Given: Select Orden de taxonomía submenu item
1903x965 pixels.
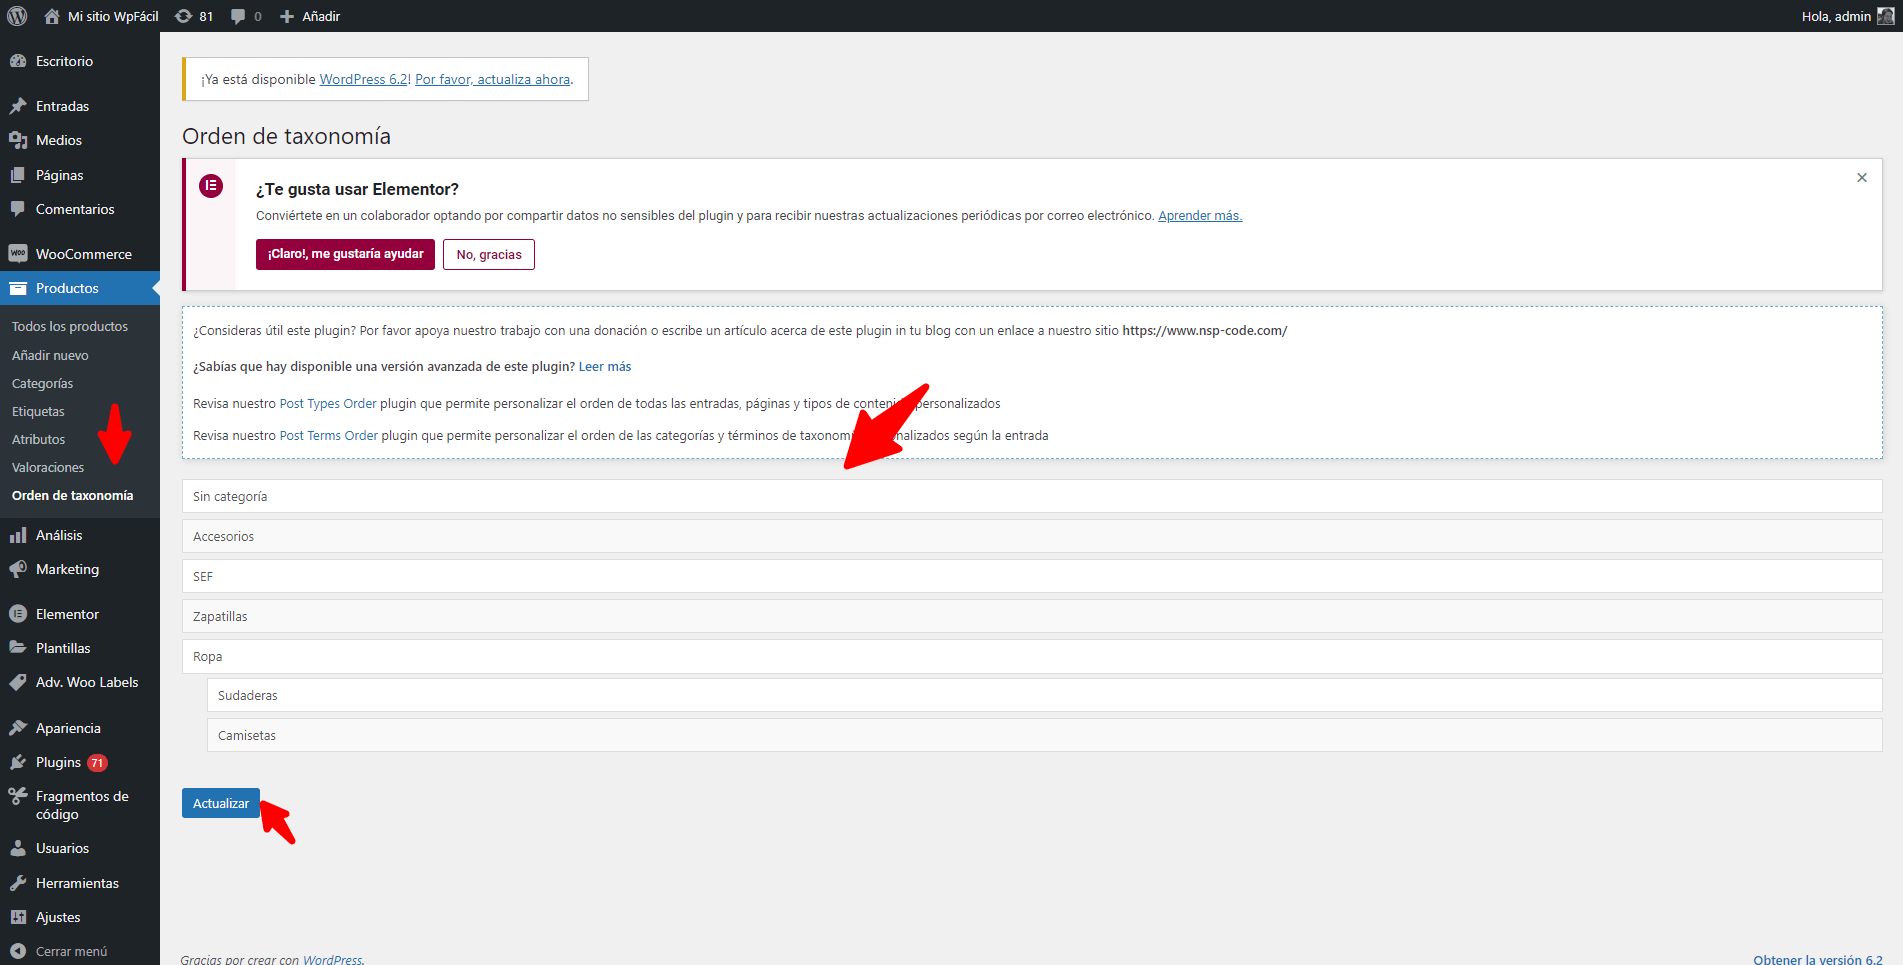Looking at the screenshot, I should [x=72, y=495].
